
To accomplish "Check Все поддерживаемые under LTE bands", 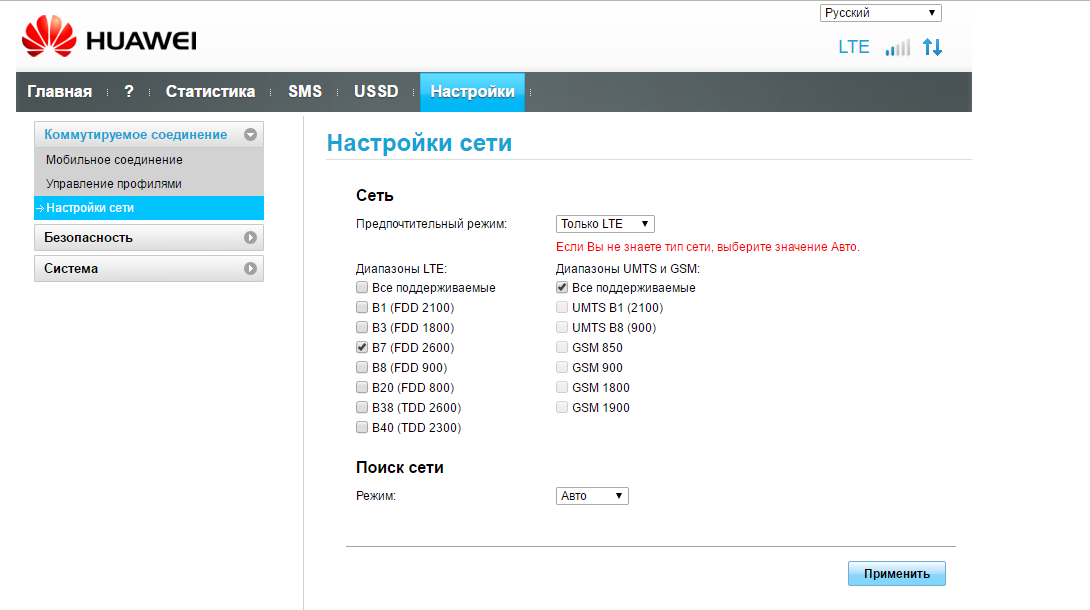I will 362,288.
